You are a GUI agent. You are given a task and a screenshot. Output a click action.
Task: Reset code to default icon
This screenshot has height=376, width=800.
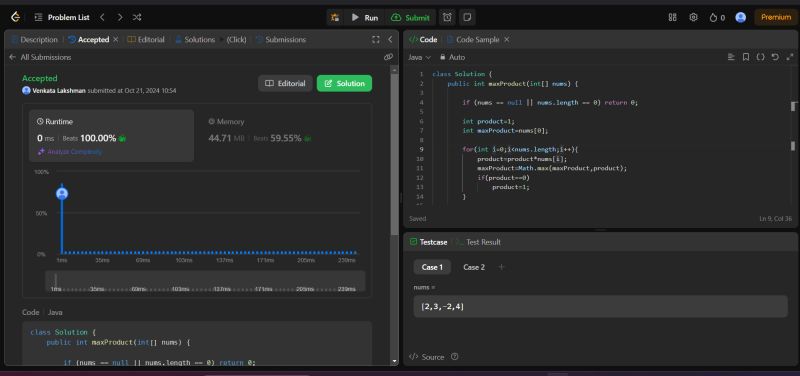click(775, 57)
